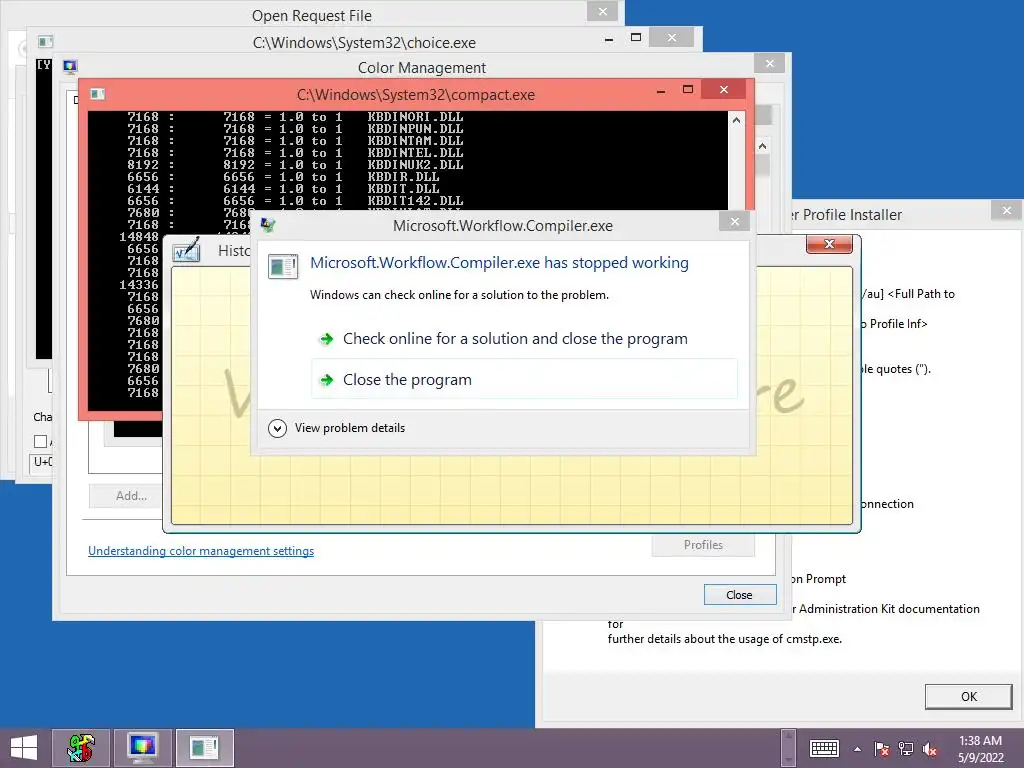Close the yellow handwriting History window
This screenshot has height=768, width=1024.
click(829, 244)
